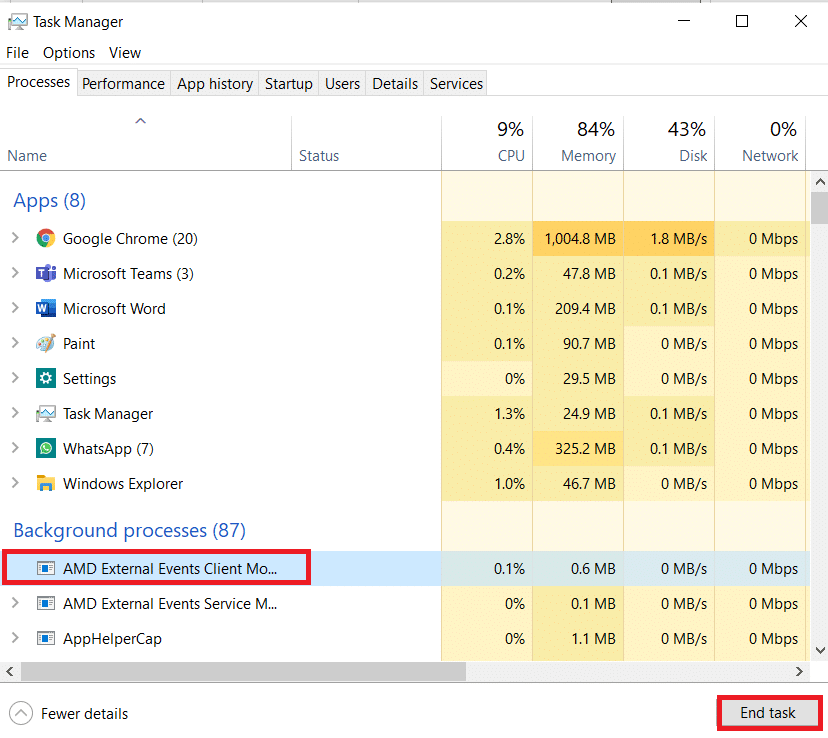Sort by the Network column header

tap(760, 144)
